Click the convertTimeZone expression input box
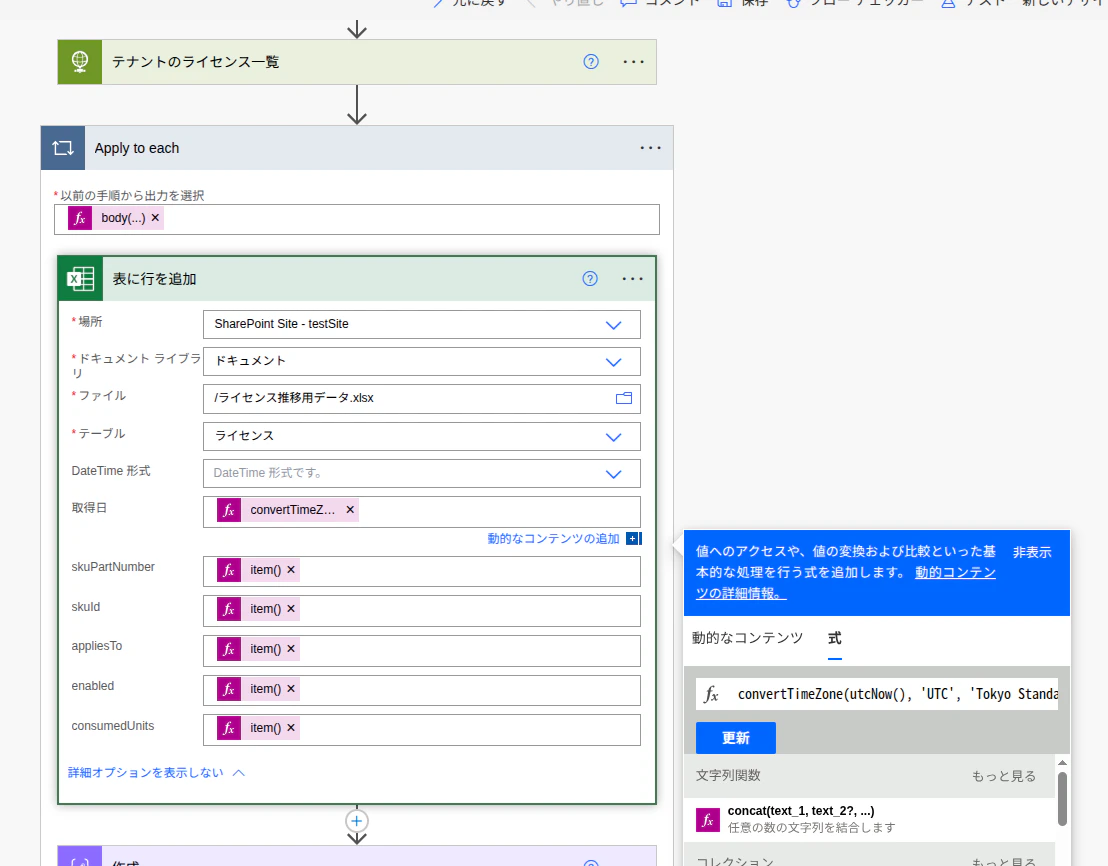 877,694
